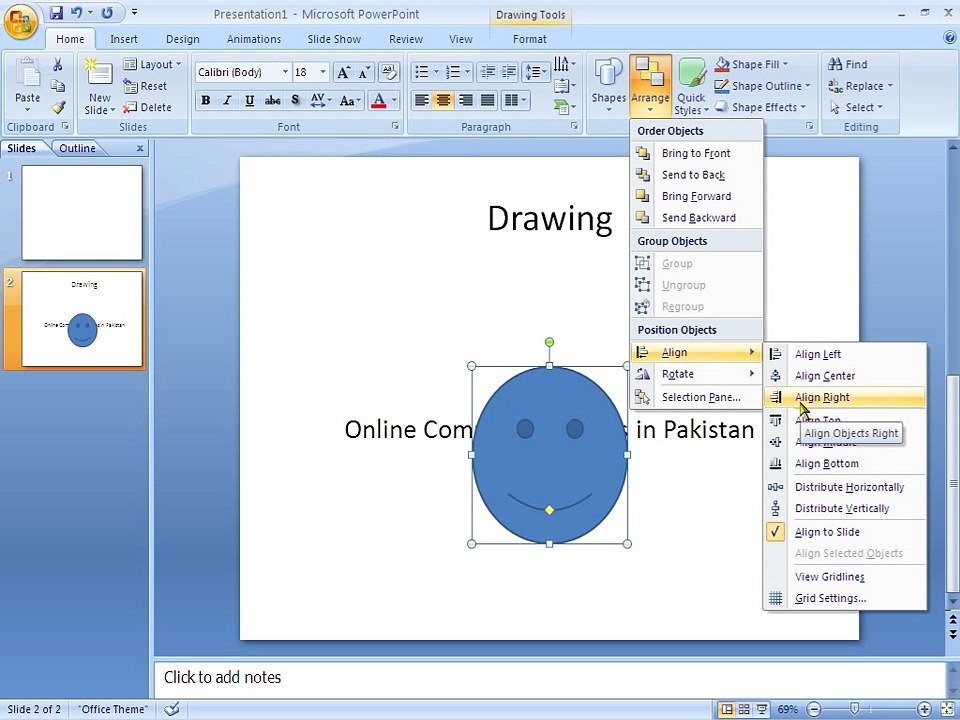Choose Bring to Front

697,153
